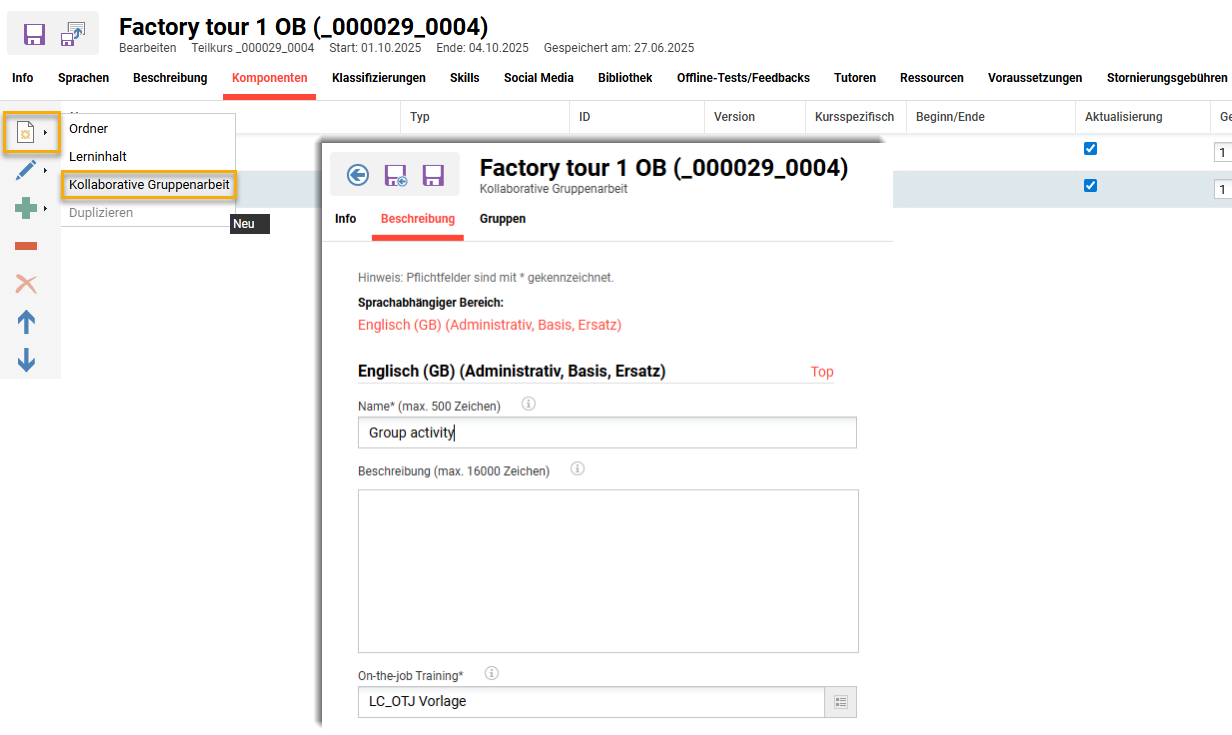Switch to the Gruppen tab
This screenshot has height=735, width=1232.
pos(502,219)
